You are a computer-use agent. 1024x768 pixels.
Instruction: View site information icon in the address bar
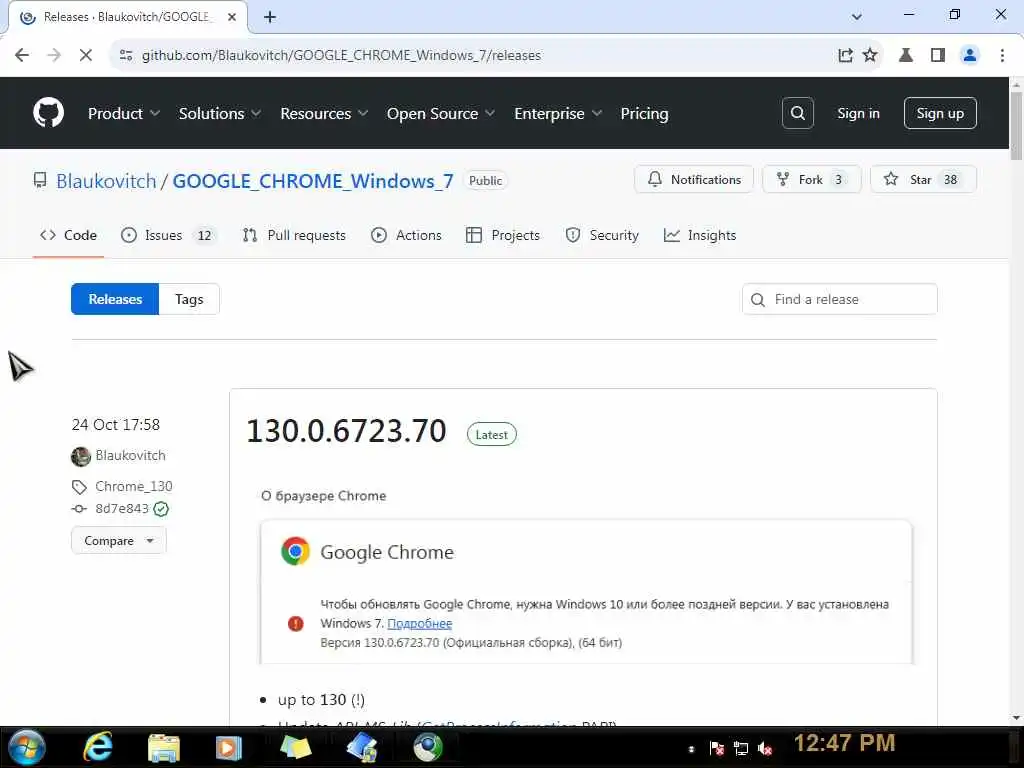(x=126, y=55)
